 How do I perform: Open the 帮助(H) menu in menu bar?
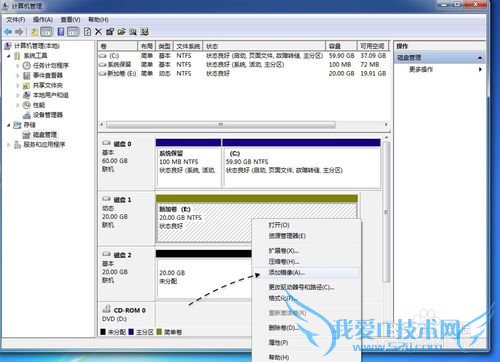coord(98,20)
